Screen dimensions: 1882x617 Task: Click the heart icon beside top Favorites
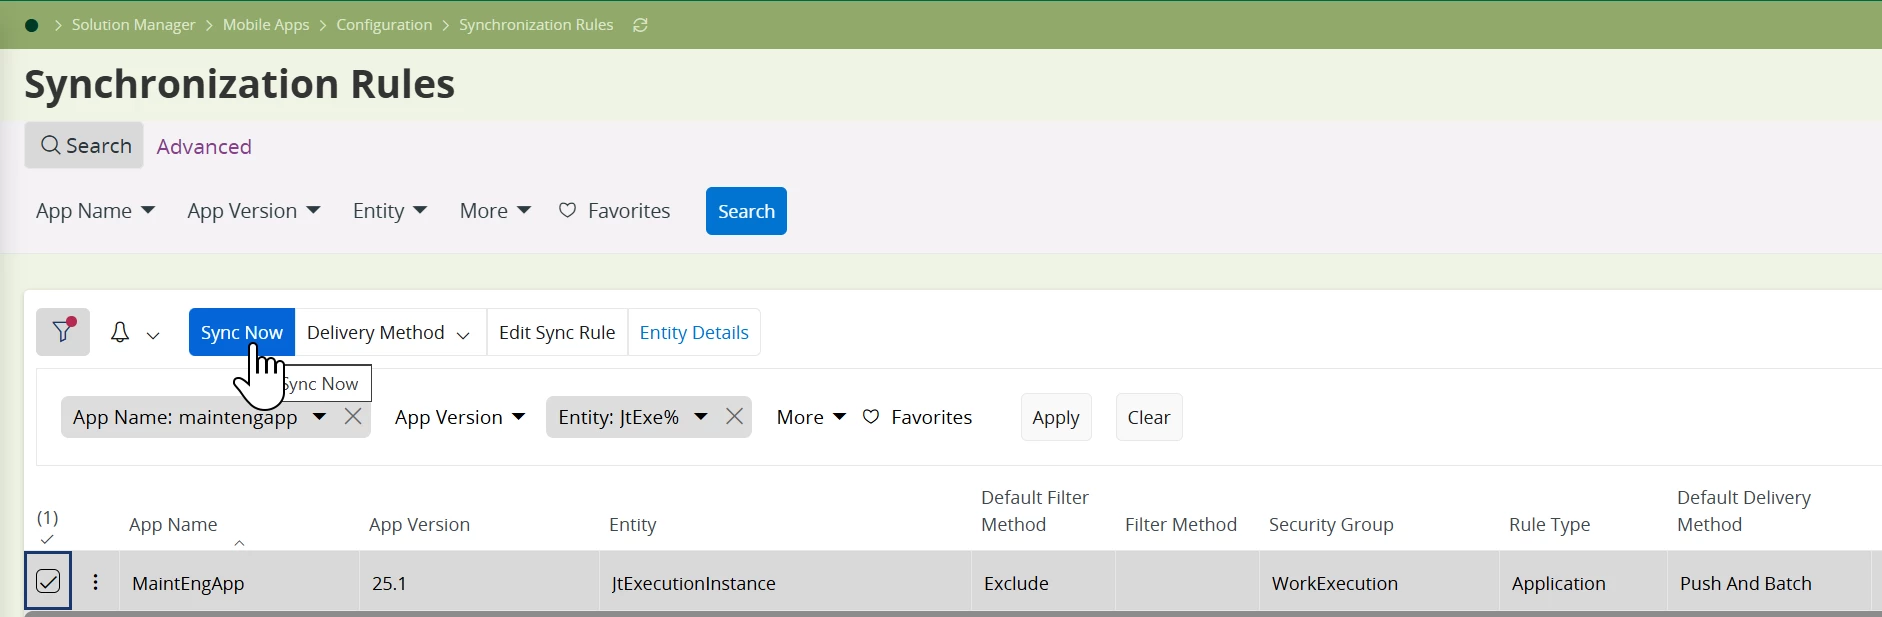567,210
